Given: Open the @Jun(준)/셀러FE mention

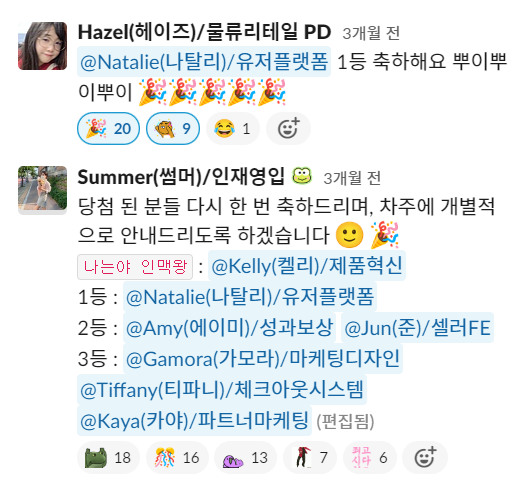Looking at the screenshot, I should (x=417, y=327).
